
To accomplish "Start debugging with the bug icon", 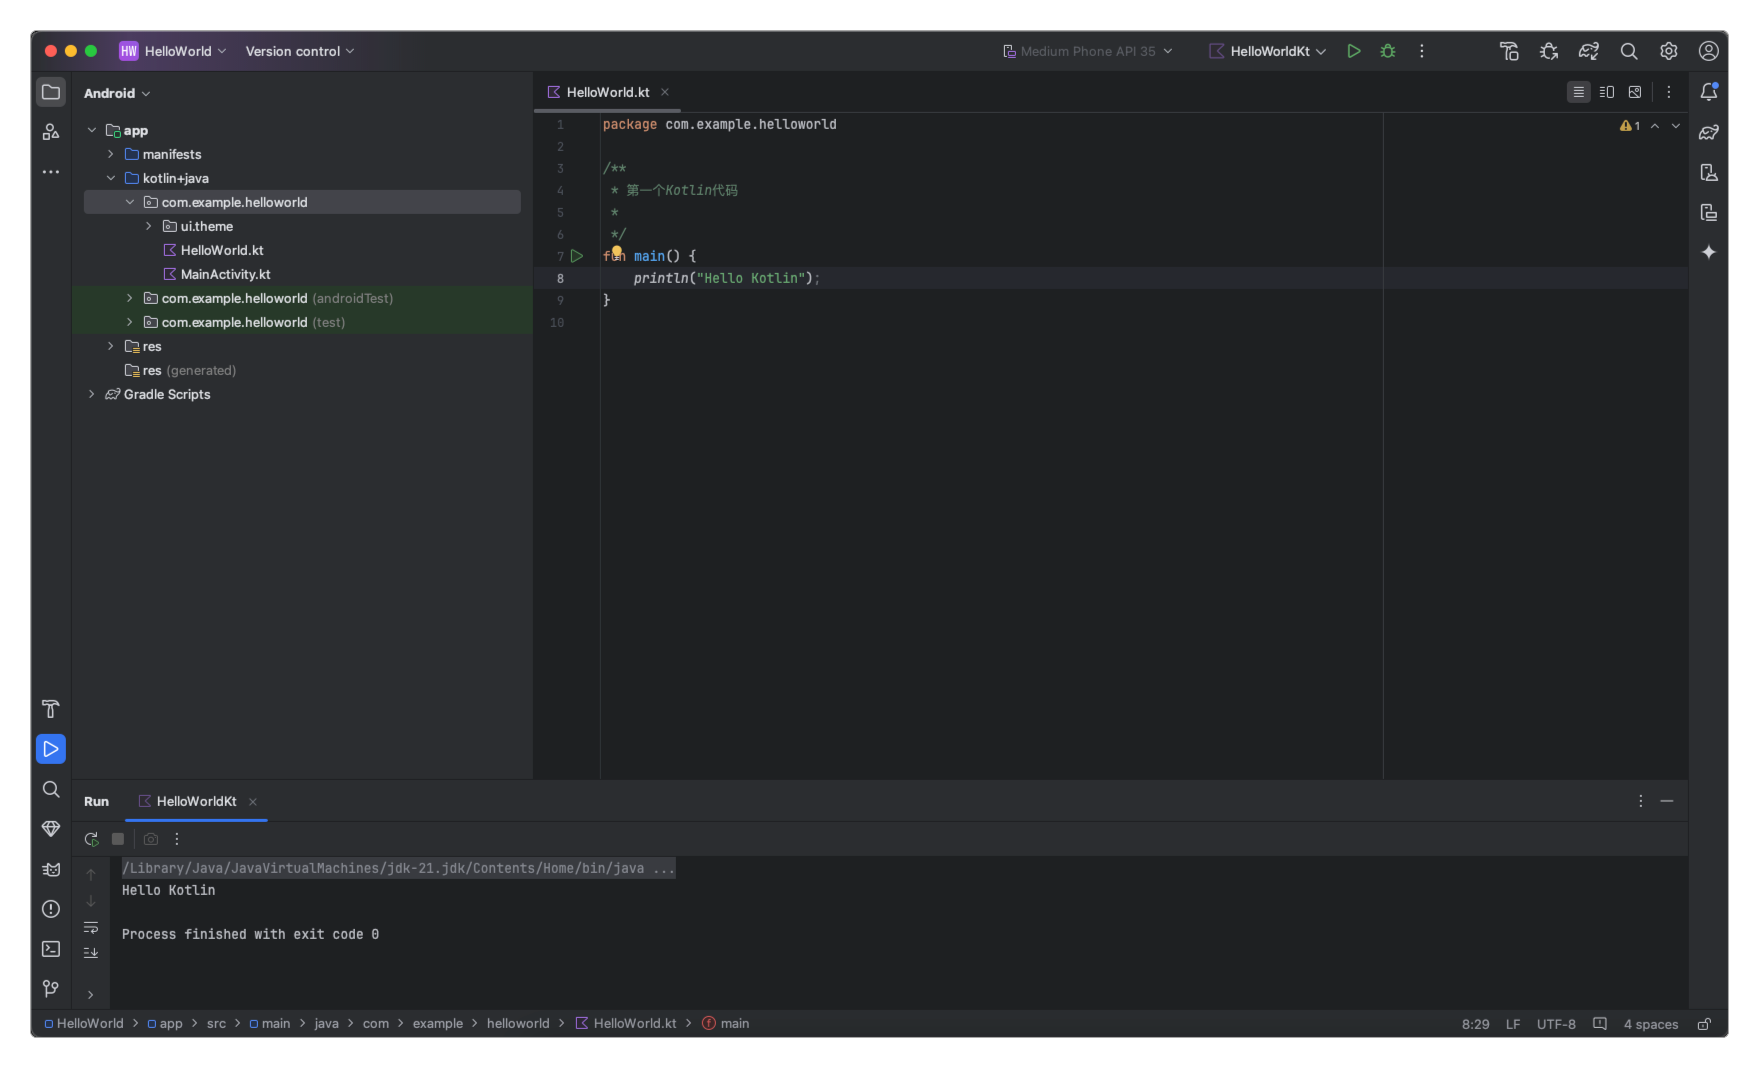I will 1387,51.
